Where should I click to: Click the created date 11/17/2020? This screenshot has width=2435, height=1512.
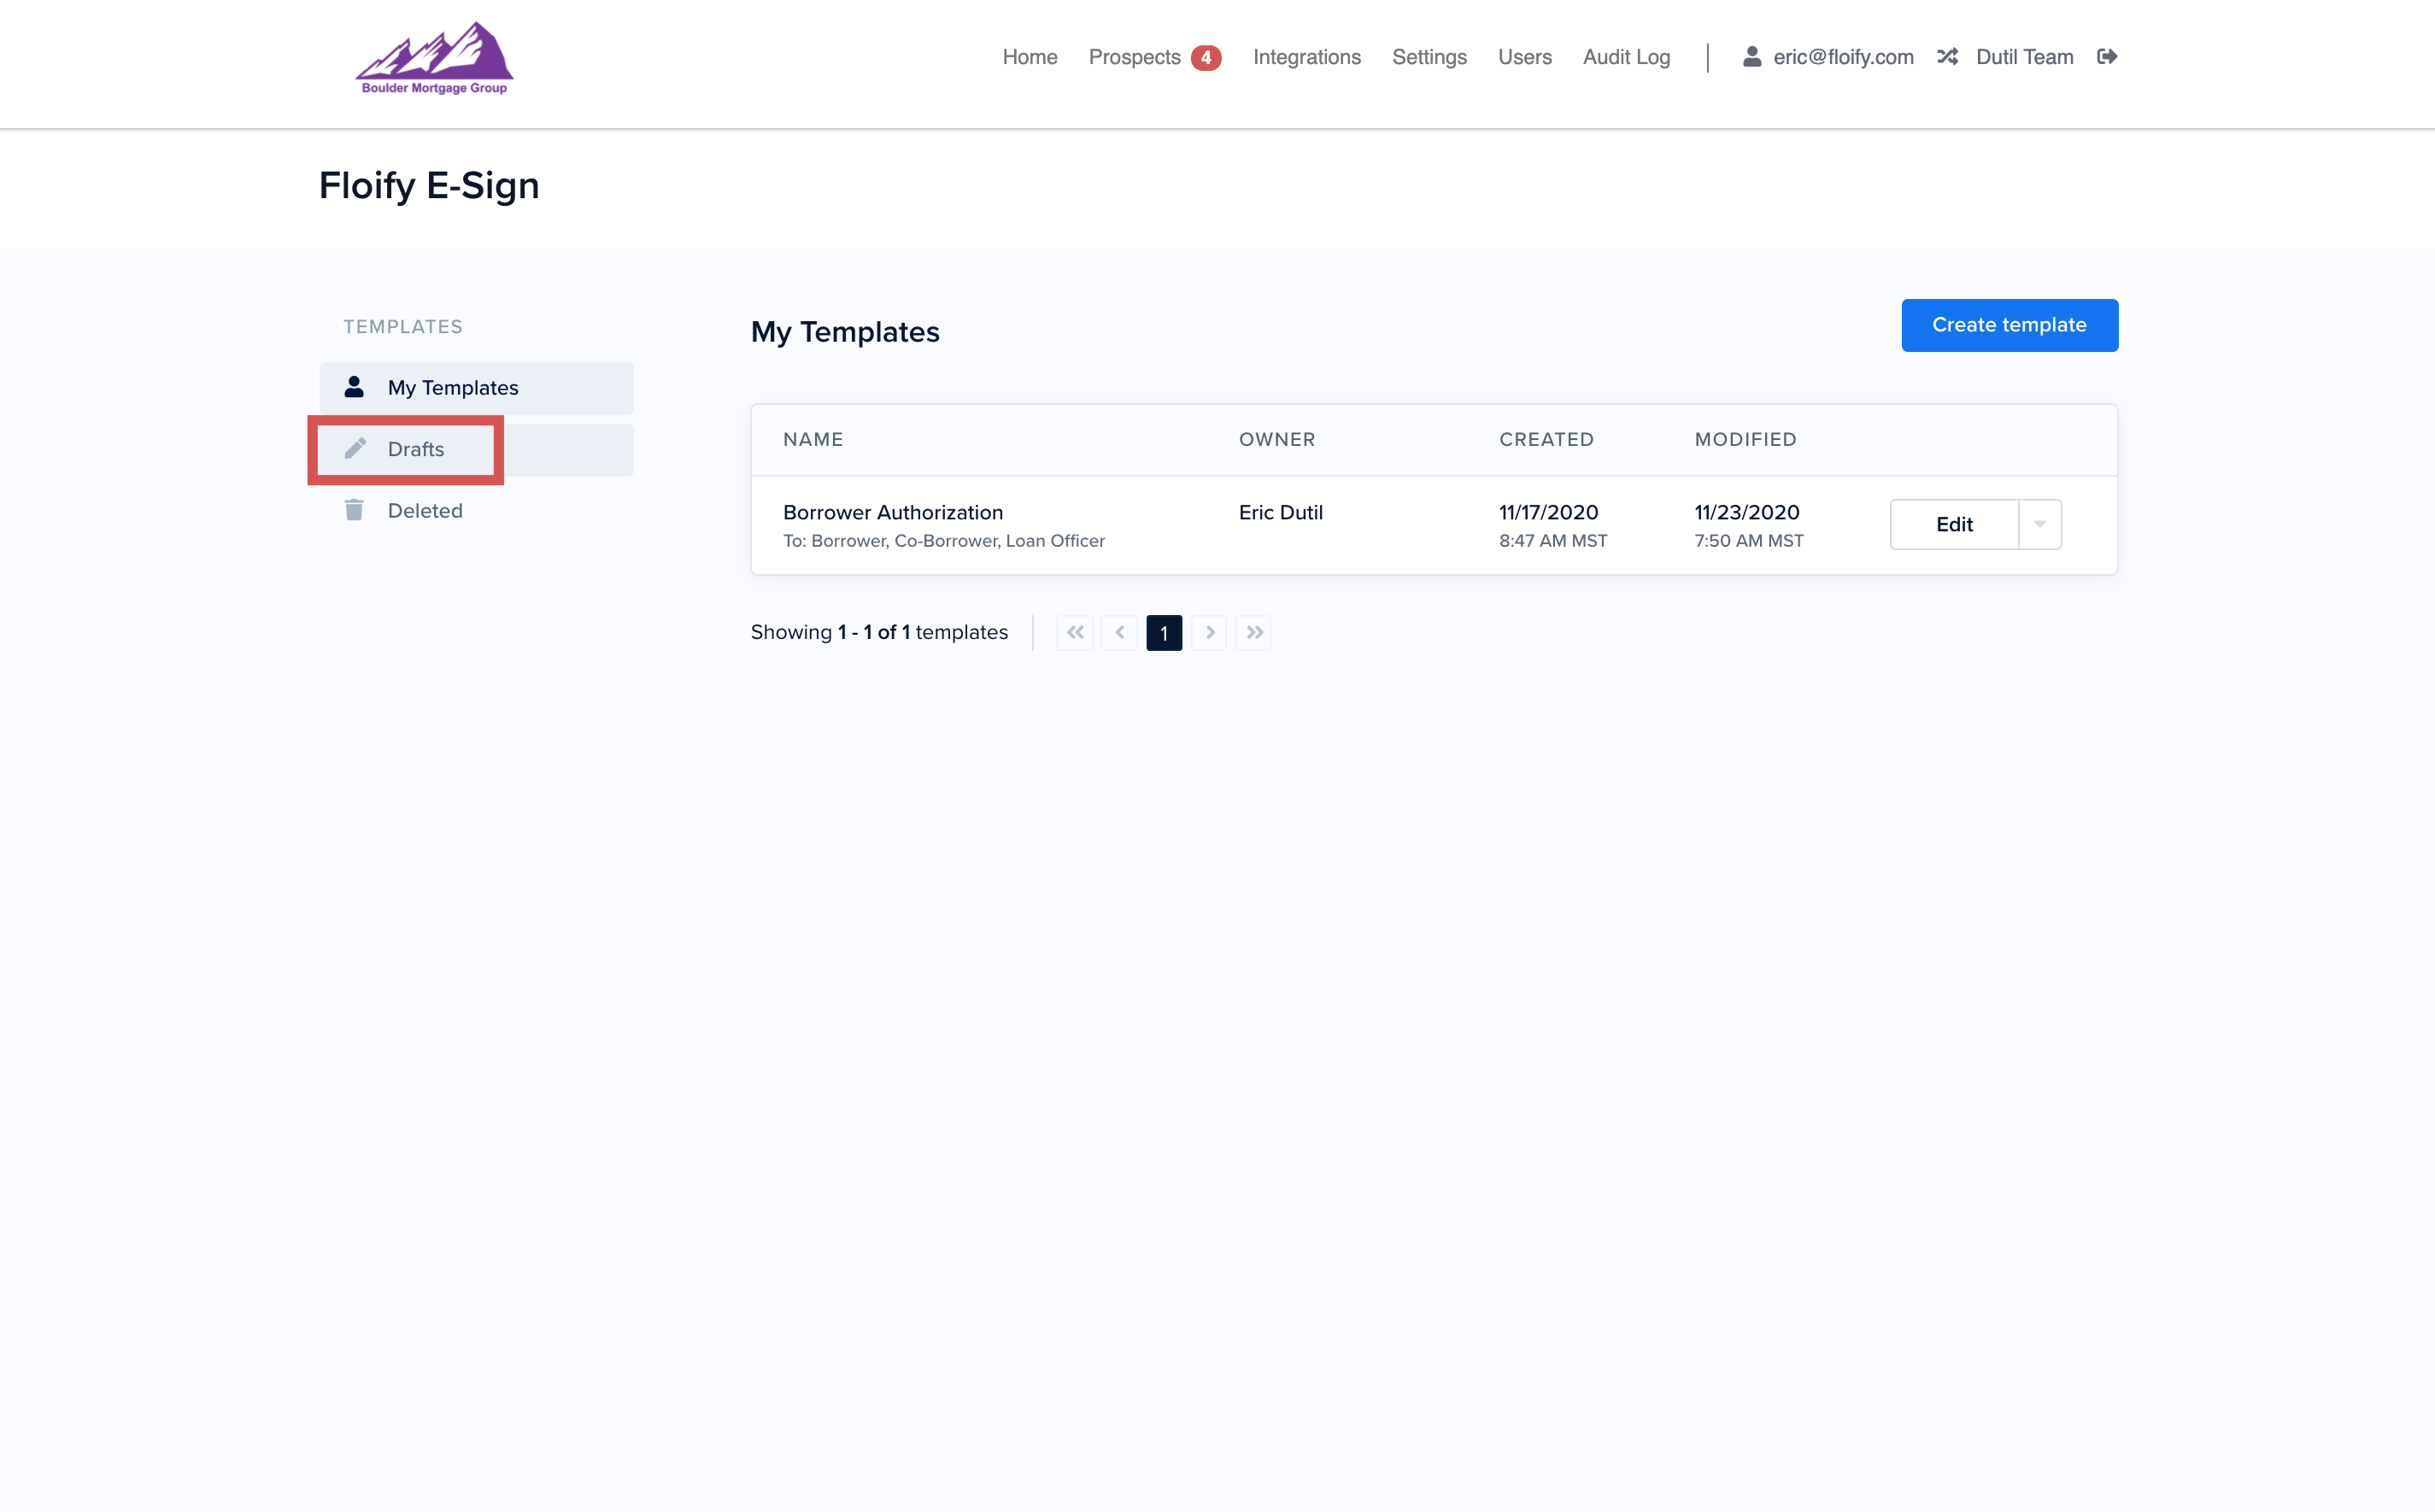[x=1548, y=512]
